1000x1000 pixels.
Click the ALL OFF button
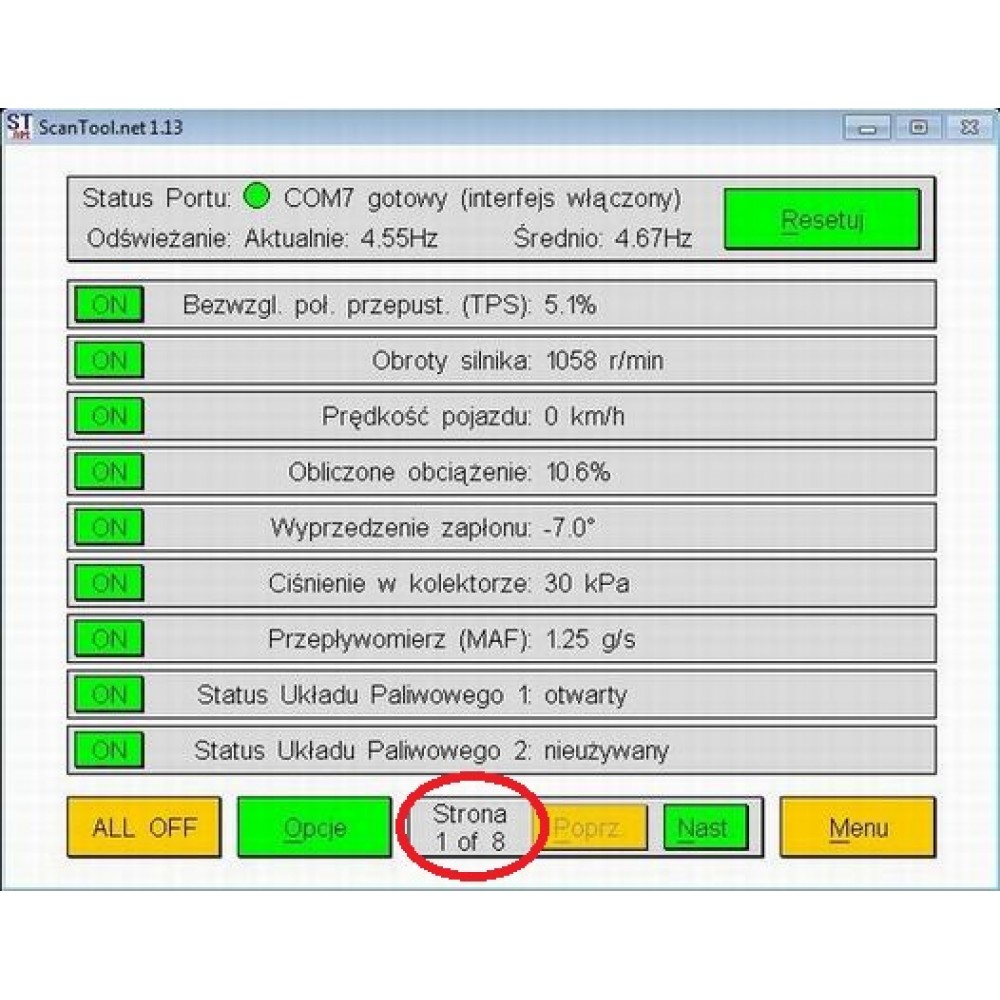click(x=144, y=828)
